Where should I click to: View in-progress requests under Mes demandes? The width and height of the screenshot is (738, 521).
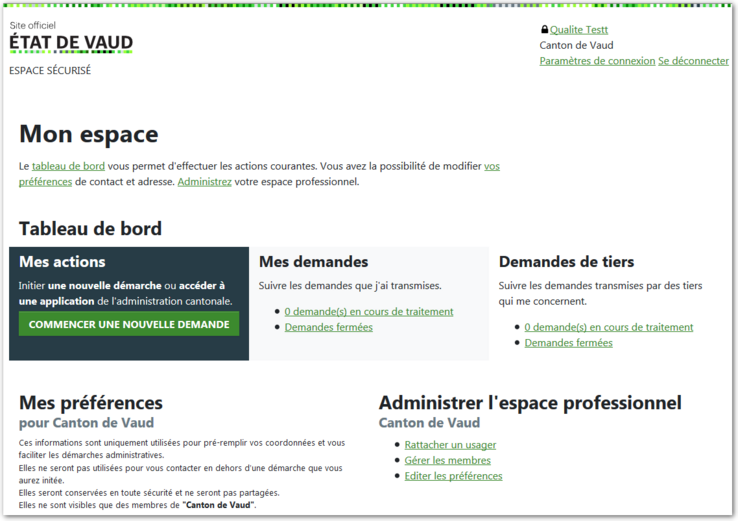368,311
